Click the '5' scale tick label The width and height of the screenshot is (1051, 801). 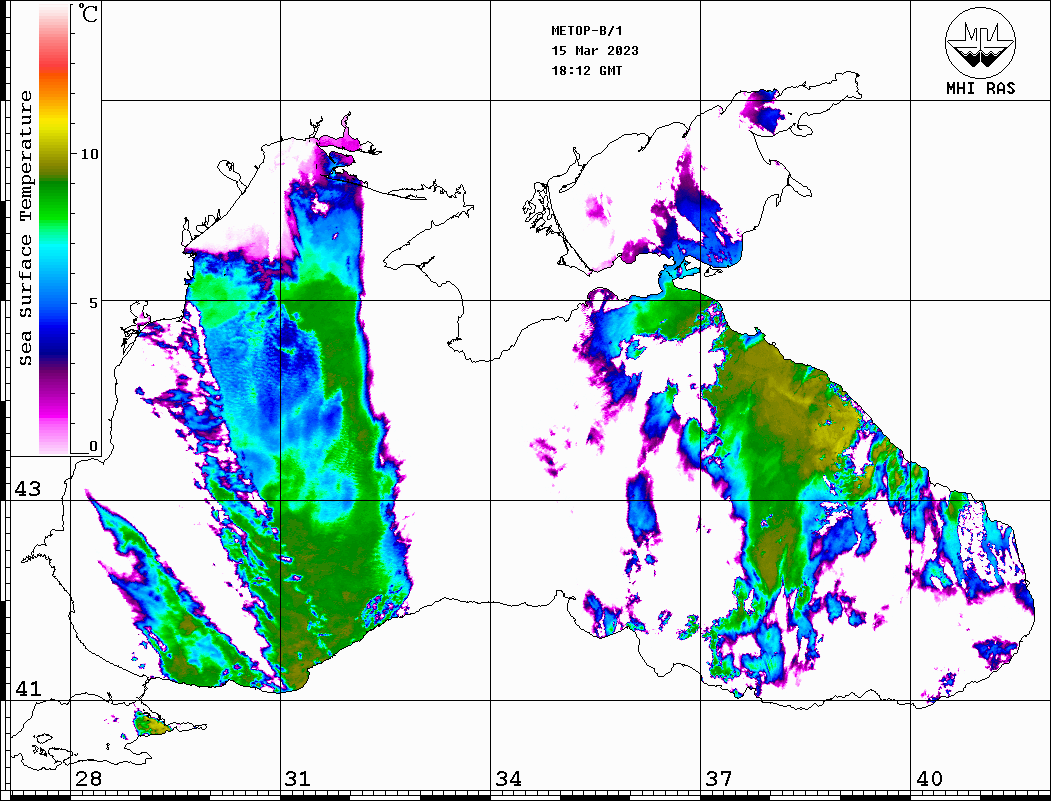(x=95, y=303)
